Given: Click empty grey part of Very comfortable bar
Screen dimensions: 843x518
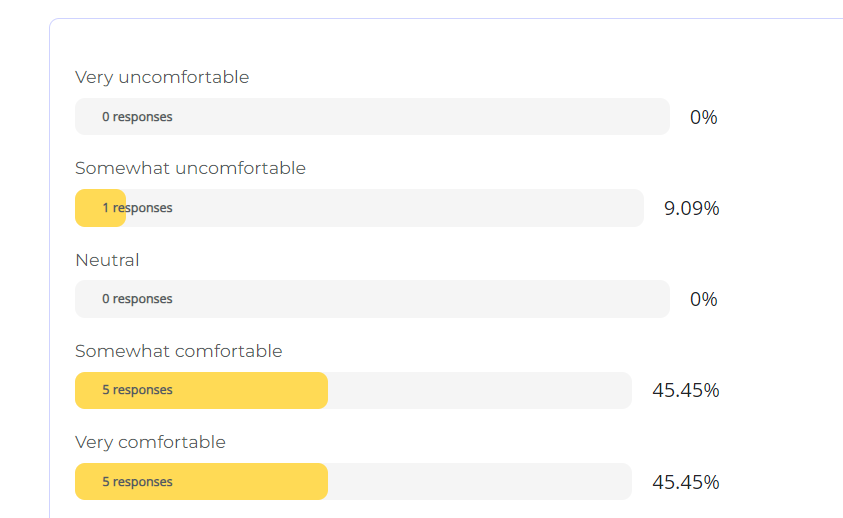Looking at the screenshot, I should pyautogui.click(x=480, y=482).
